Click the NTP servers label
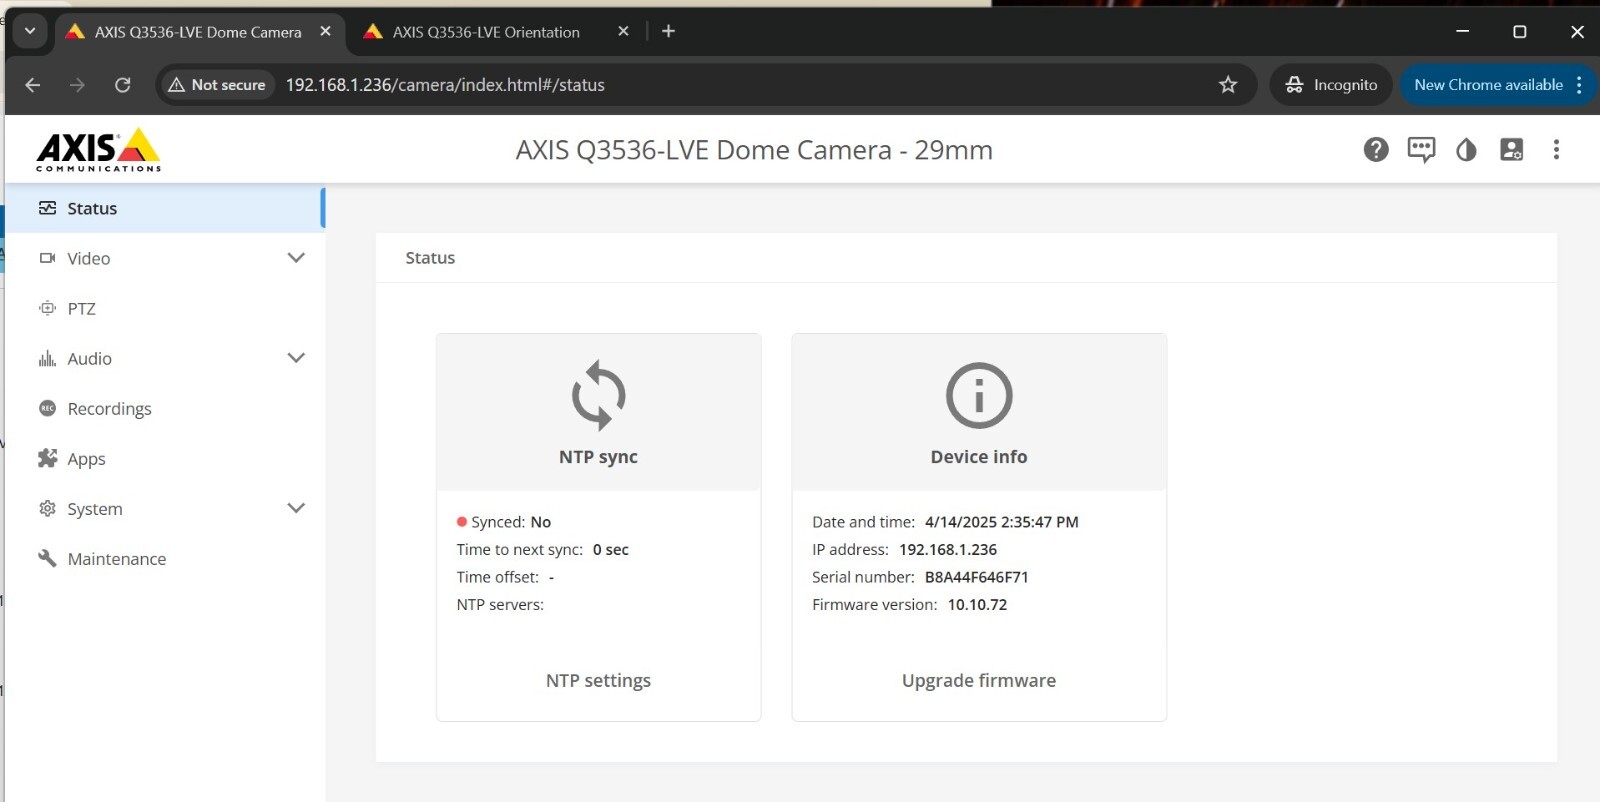 tap(500, 604)
